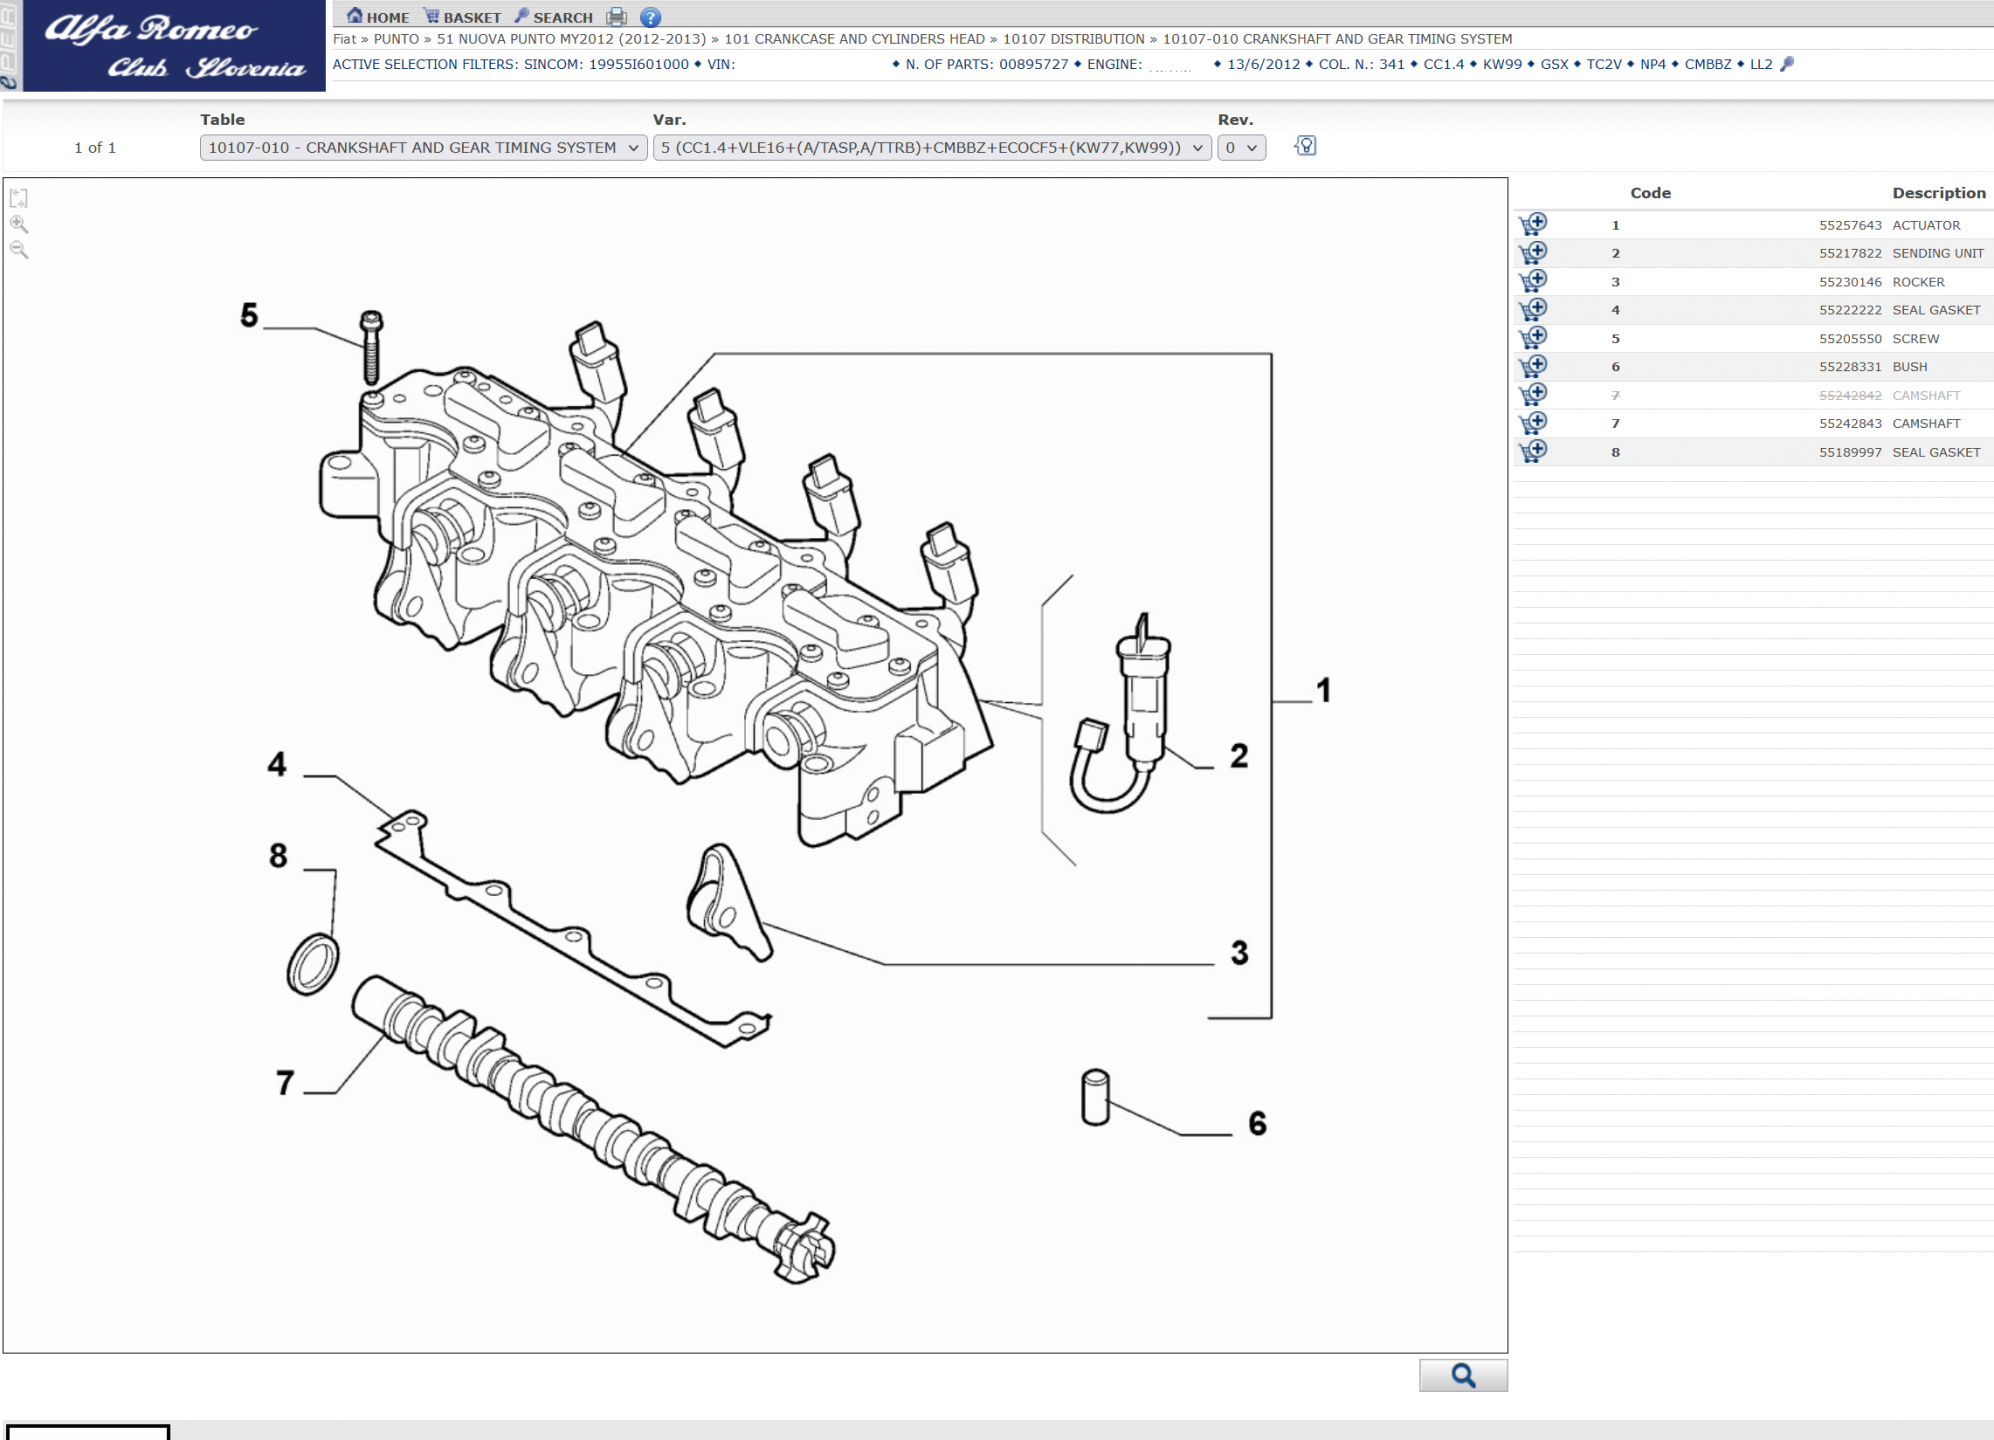
Task: Add struck-through CAMSHAFT 55242842 to basket
Action: 1532,394
